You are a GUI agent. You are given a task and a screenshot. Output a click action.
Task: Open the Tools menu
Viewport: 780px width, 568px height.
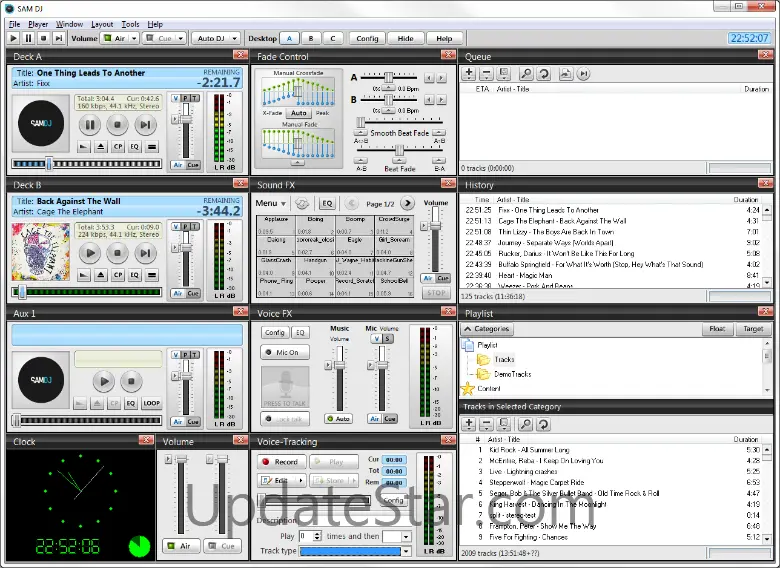click(x=130, y=24)
